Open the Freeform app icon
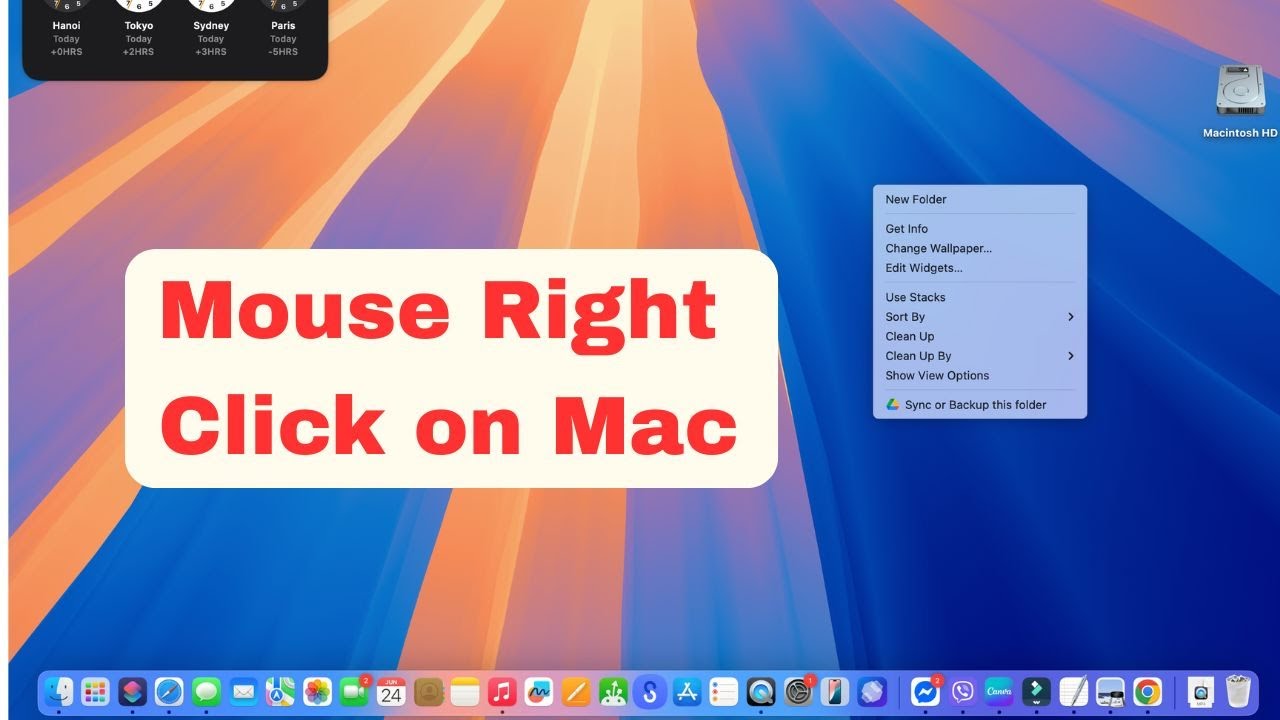1280x720 pixels. point(539,691)
